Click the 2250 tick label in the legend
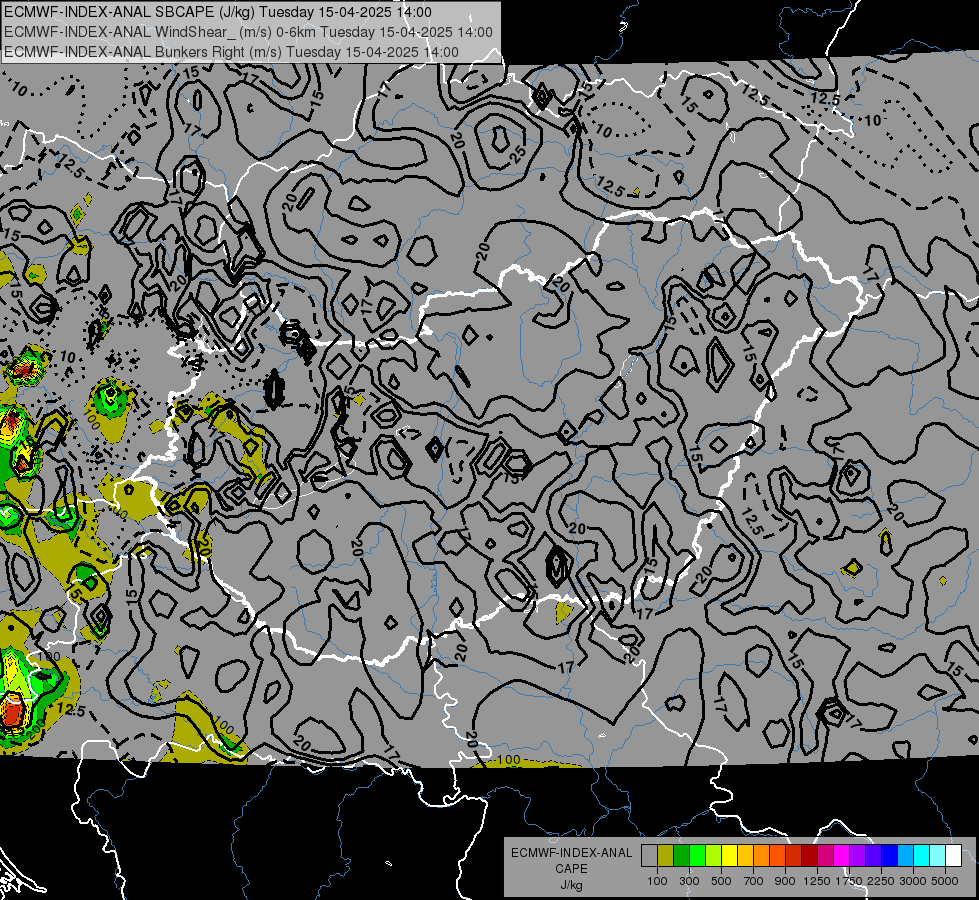Viewport: 979px width, 900px height. [880, 881]
